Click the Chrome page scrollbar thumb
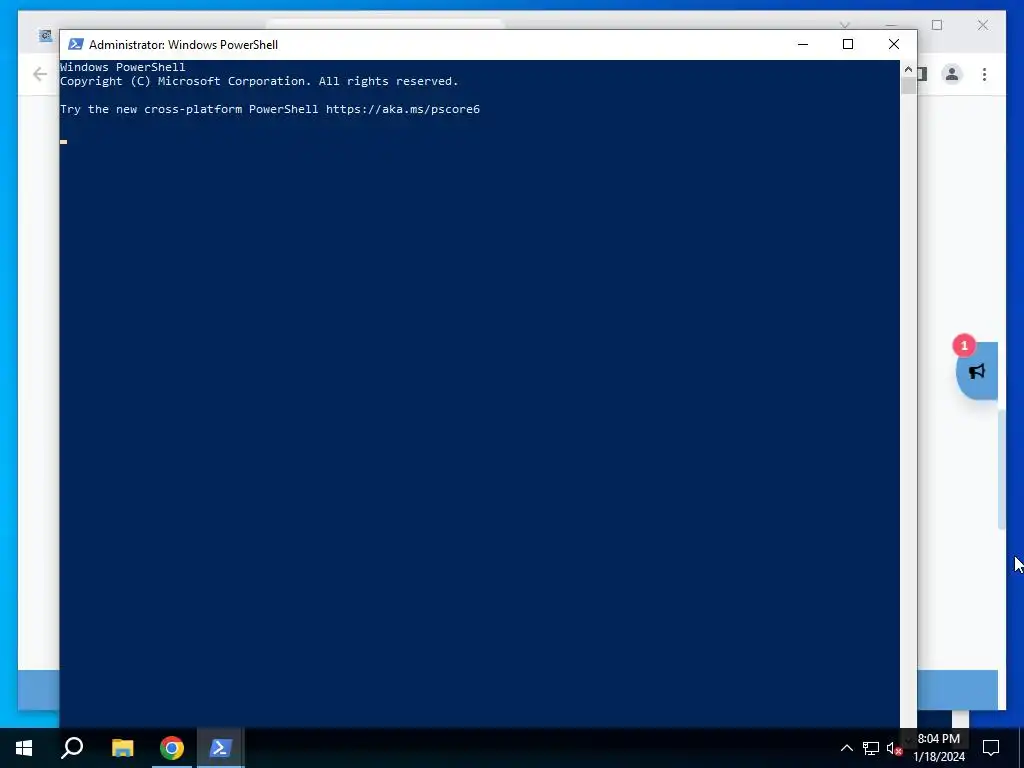This screenshot has height=768, width=1024. pos(1001,470)
